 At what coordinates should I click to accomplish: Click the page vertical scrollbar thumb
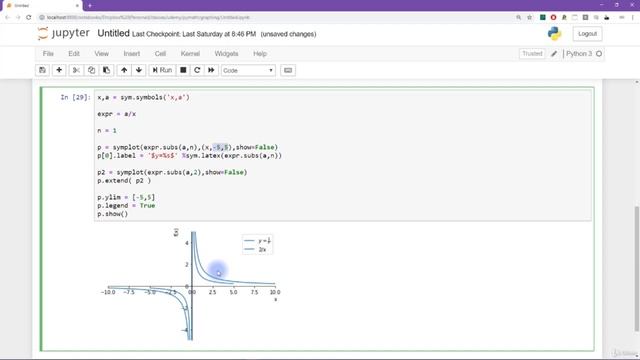[x=636, y=269]
